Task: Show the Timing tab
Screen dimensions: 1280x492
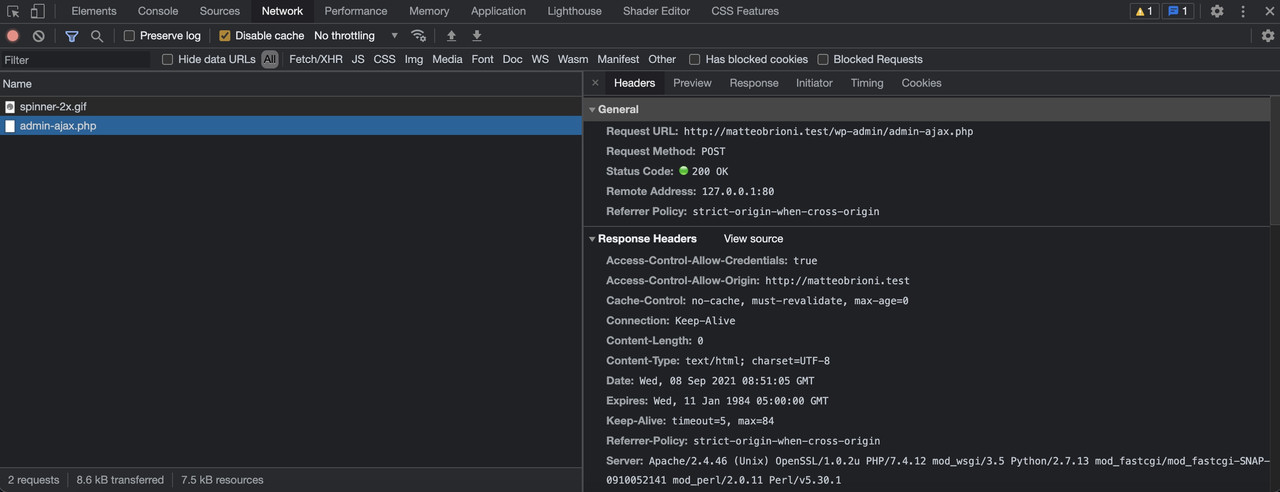Action: coord(867,83)
